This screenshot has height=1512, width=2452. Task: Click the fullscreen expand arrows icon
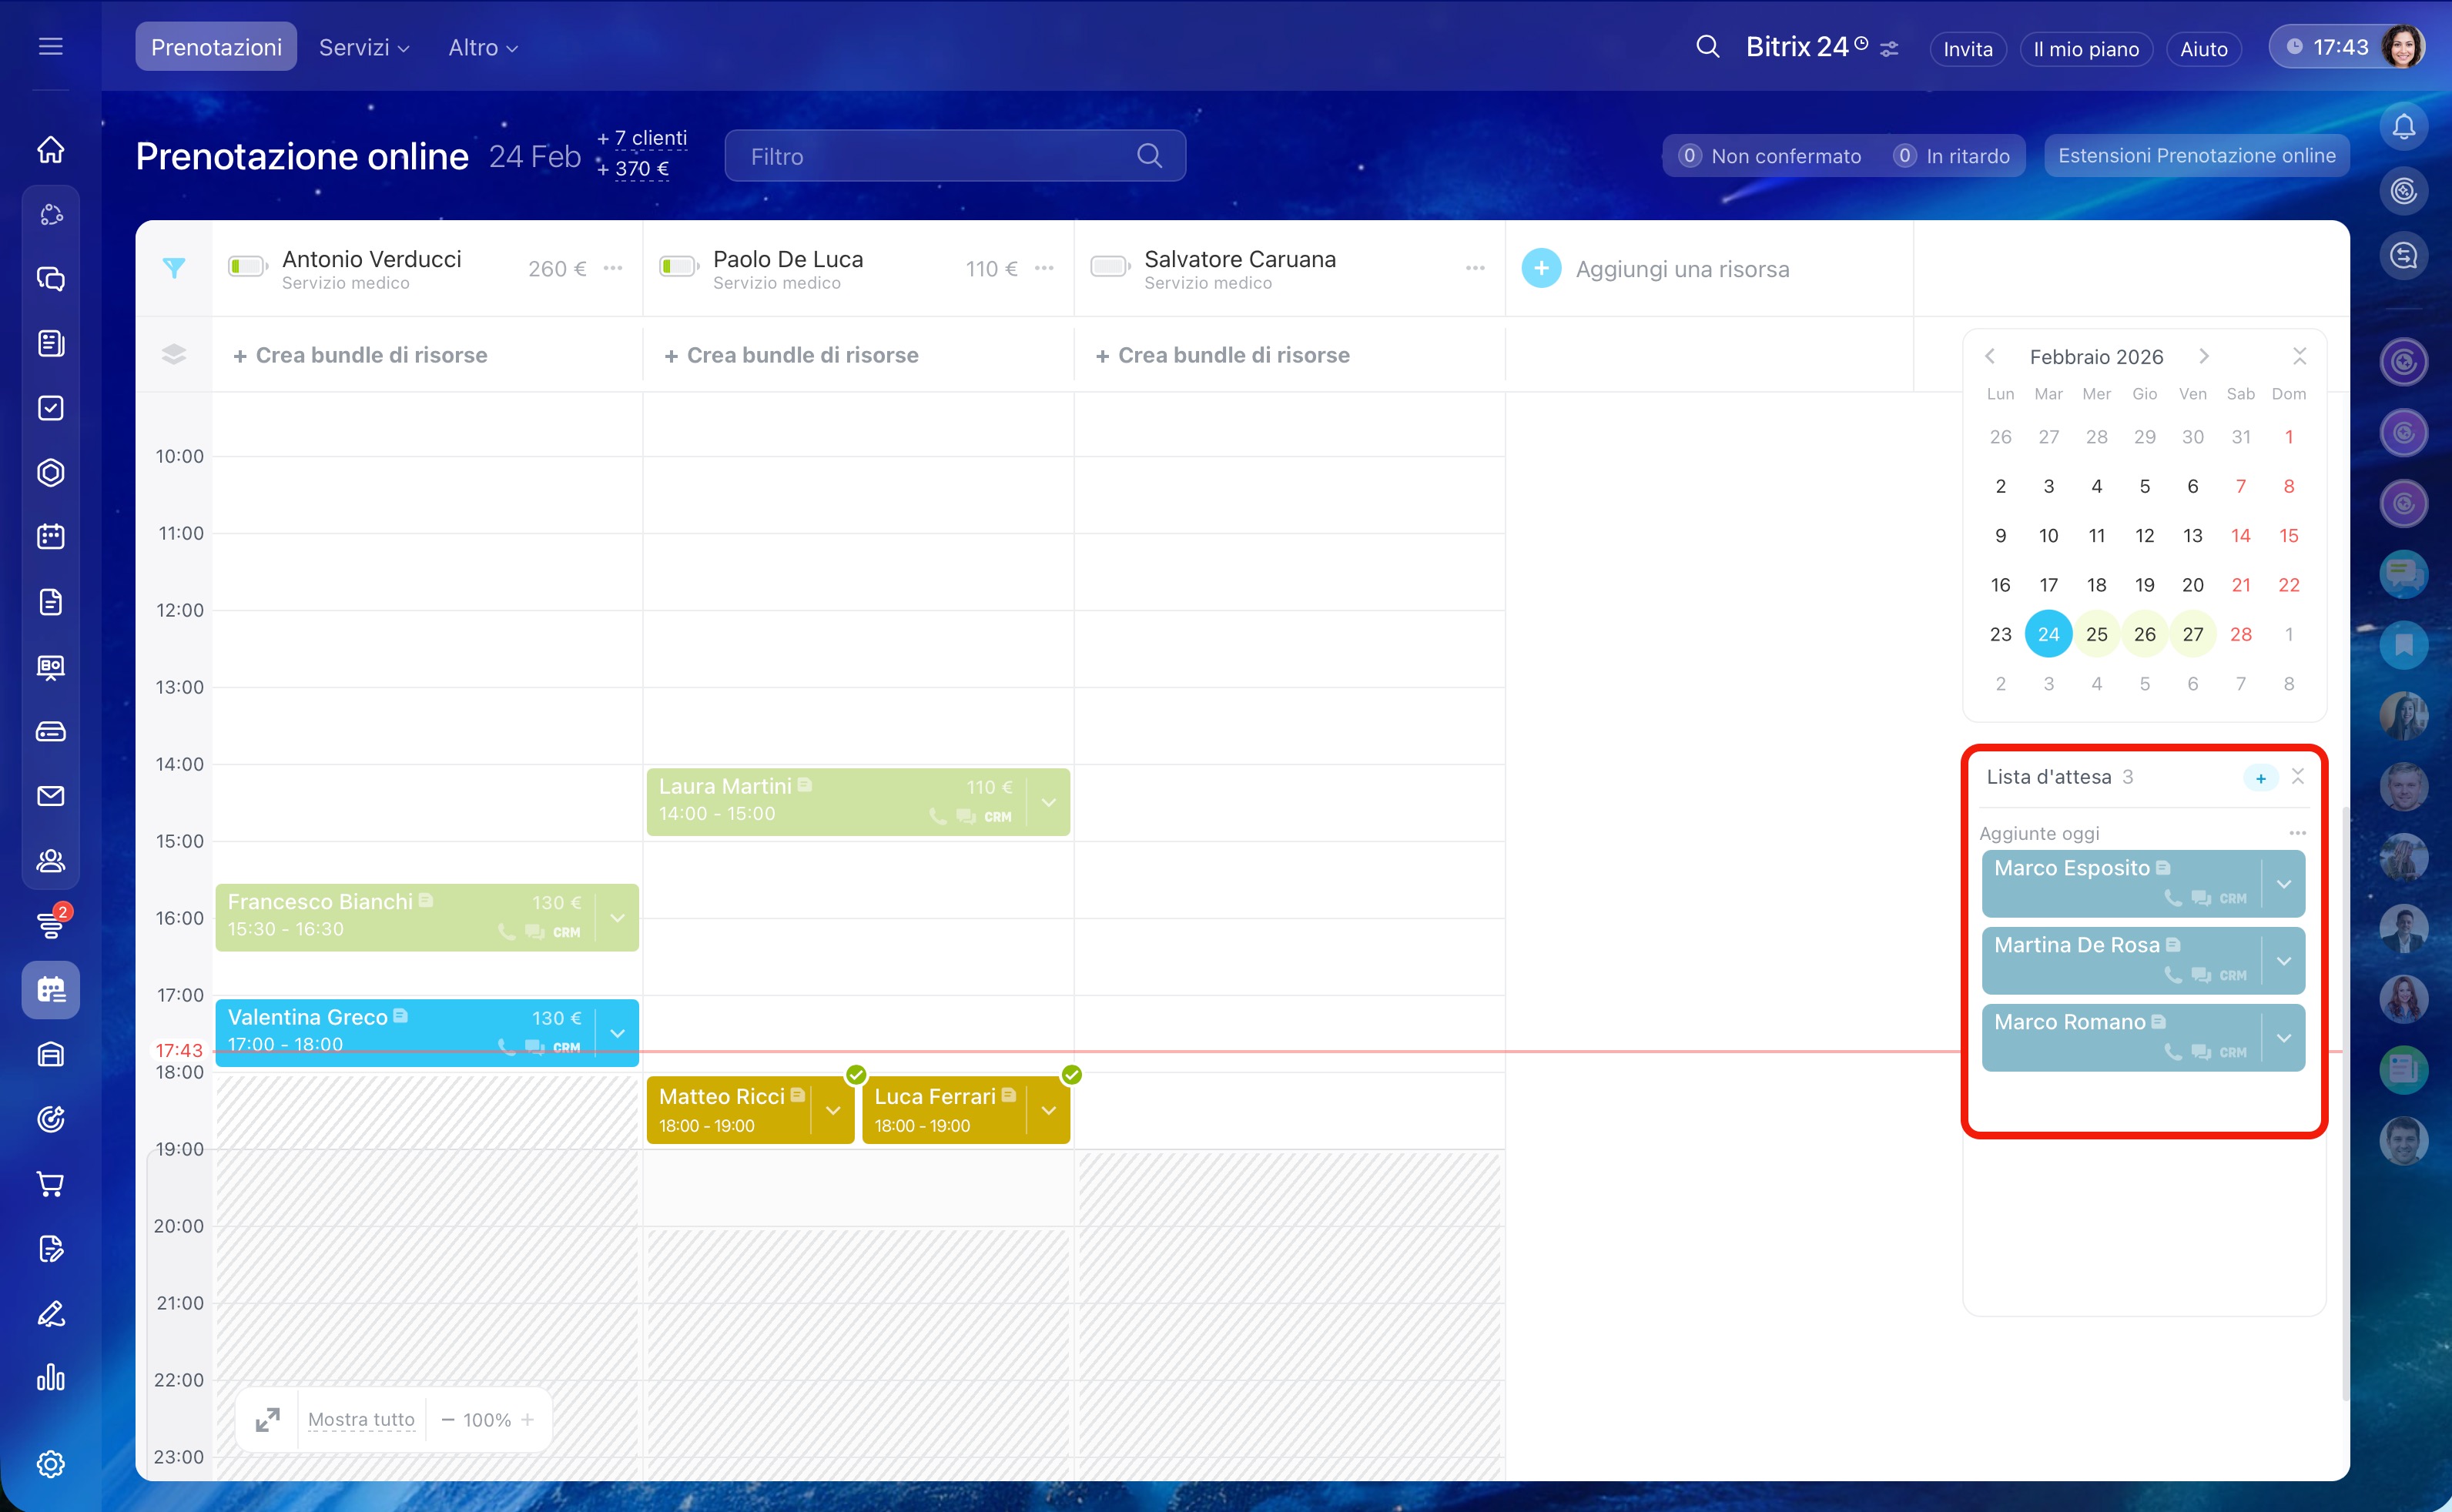click(267, 1419)
